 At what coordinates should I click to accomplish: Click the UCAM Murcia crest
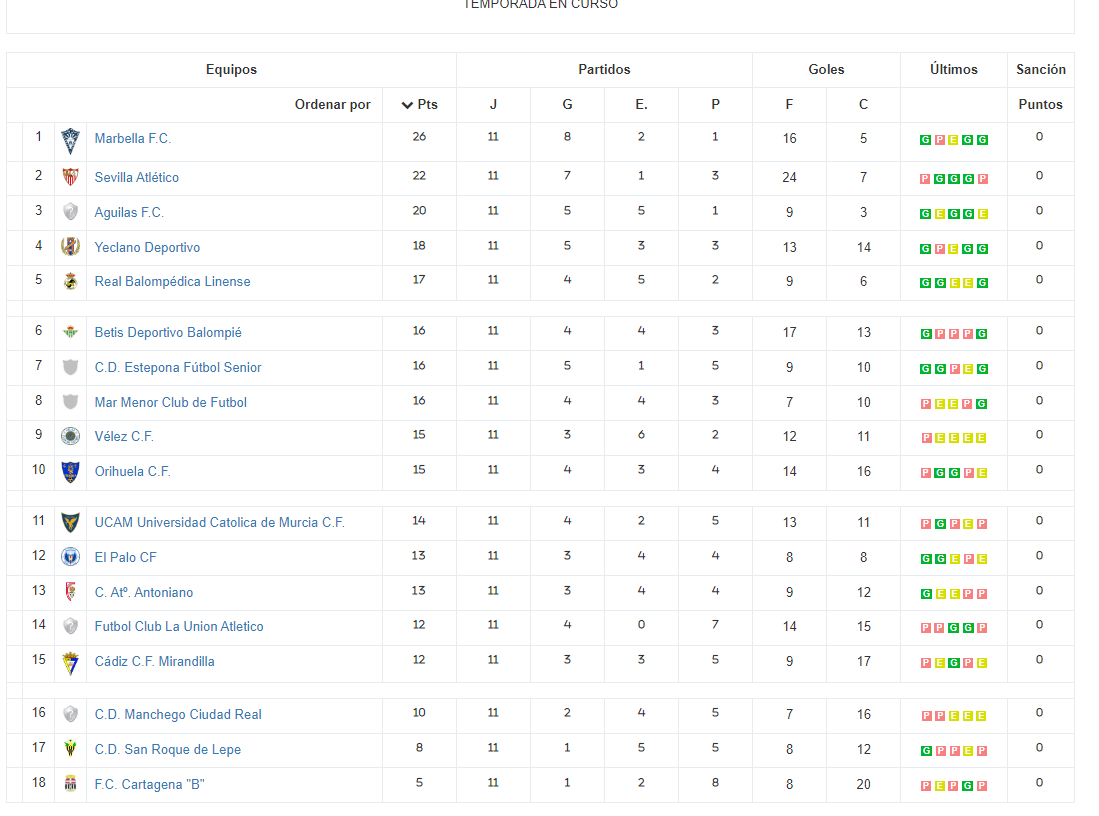coord(70,522)
